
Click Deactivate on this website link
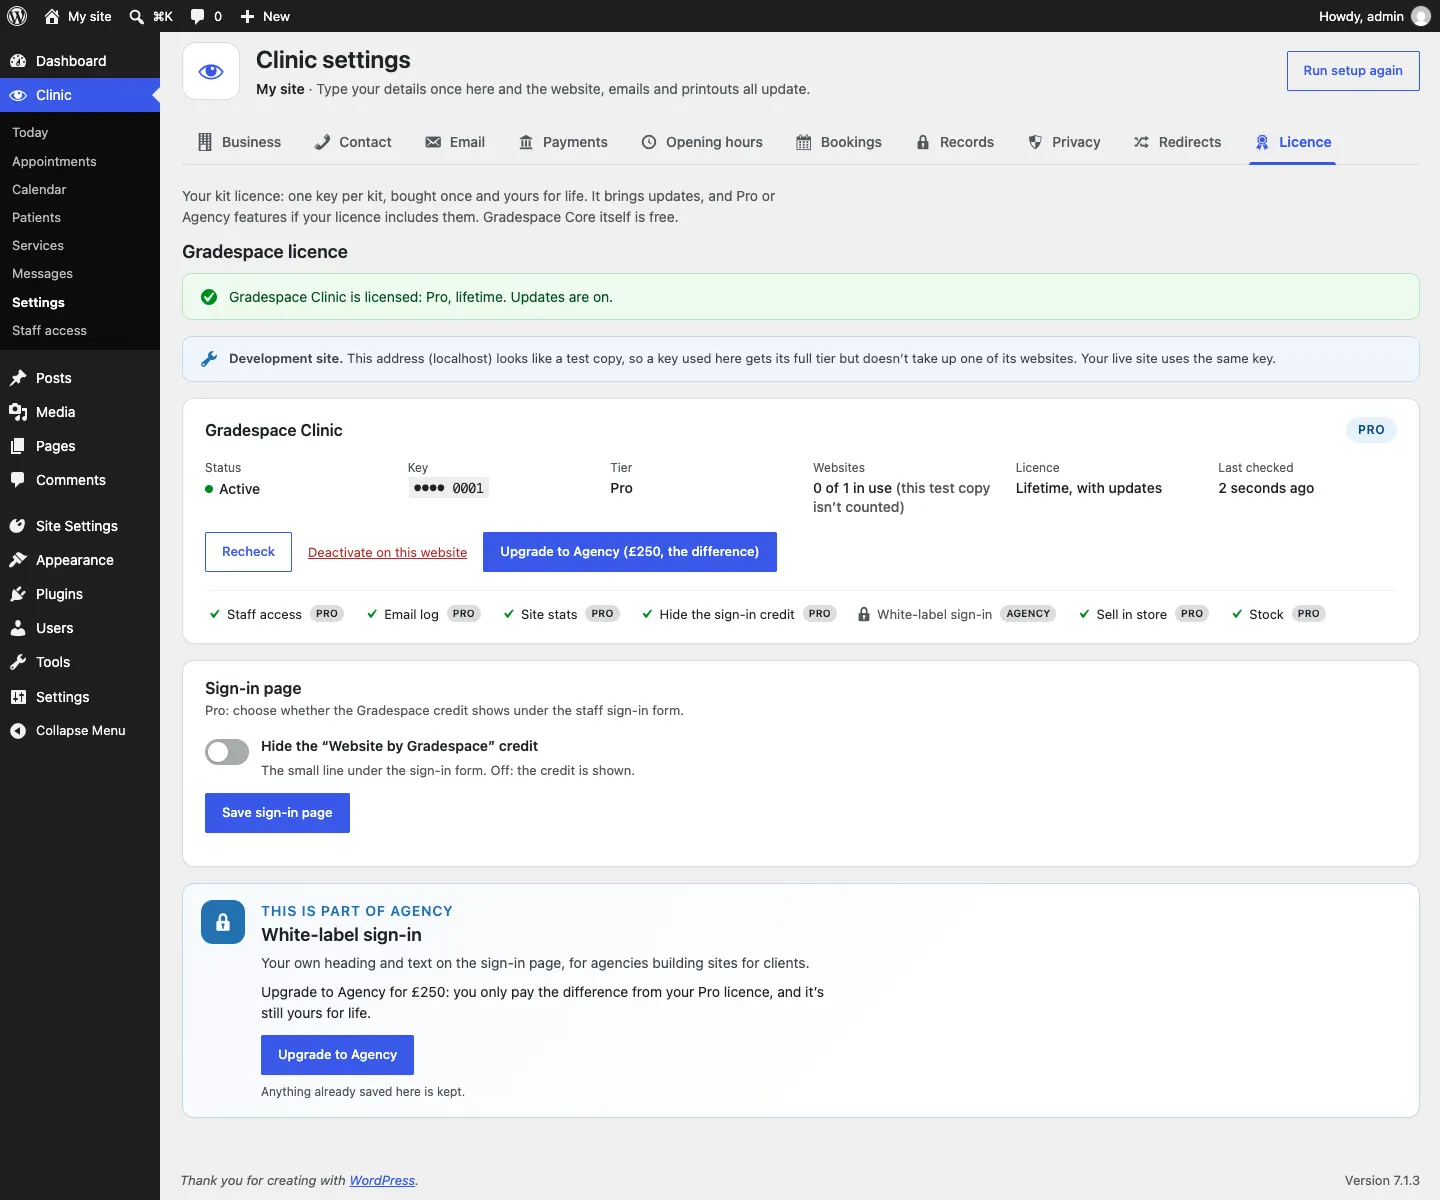[x=387, y=552]
